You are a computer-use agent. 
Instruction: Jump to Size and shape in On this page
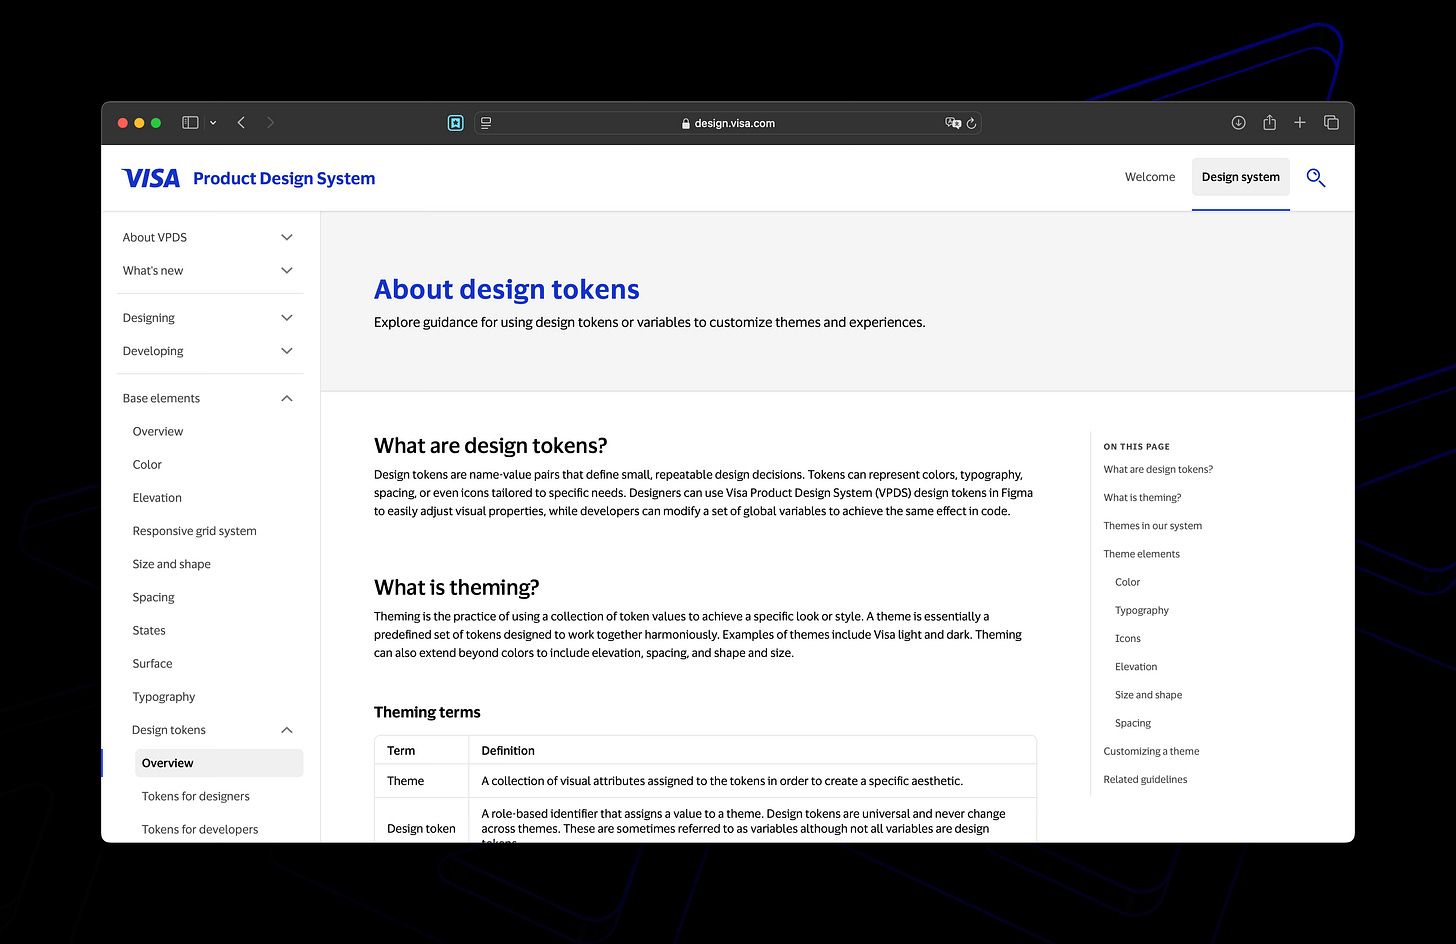pos(1148,695)
